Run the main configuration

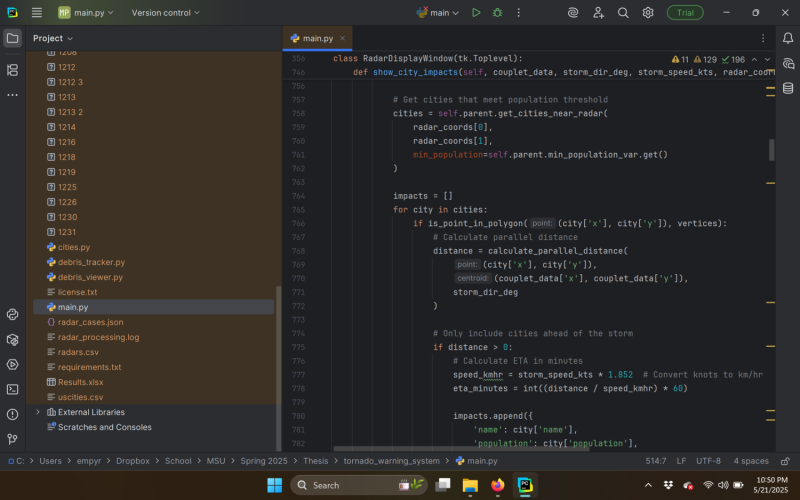[476, 13]
